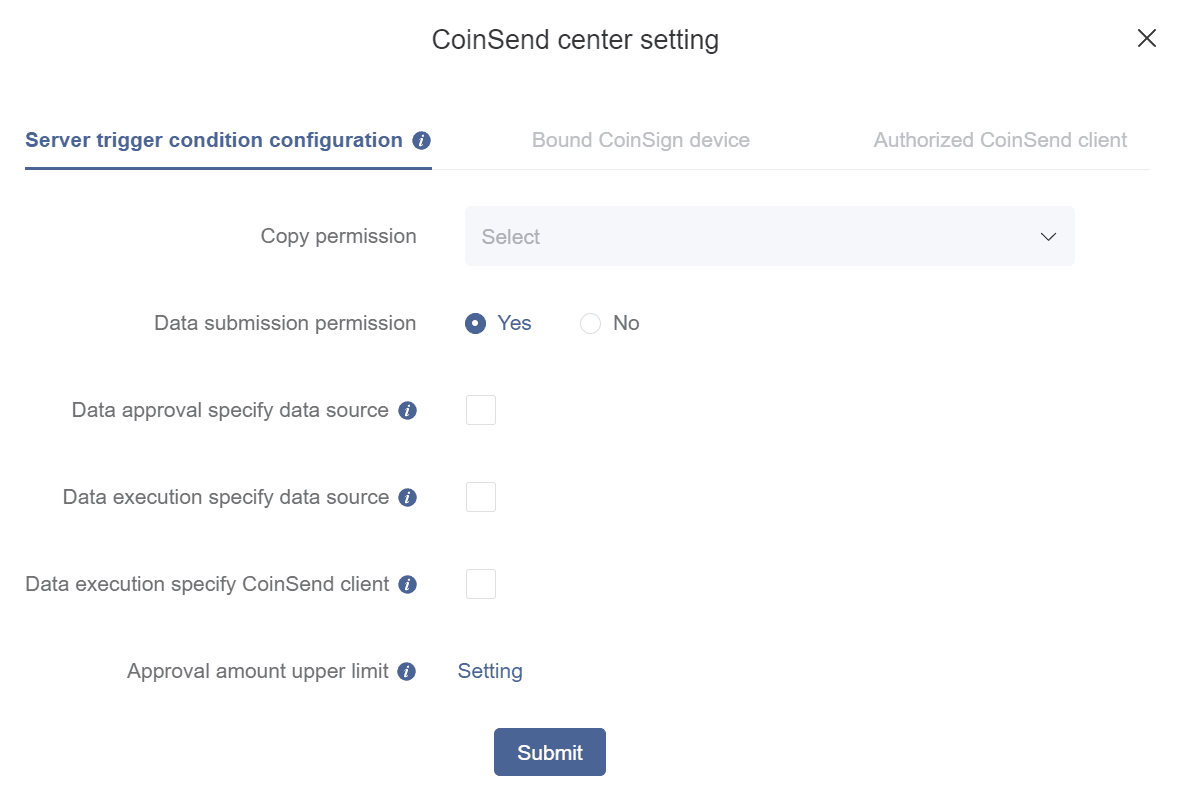Enable Data approval specify data source
1177x790 pixels.
pyautogui.click(x=481, y=410)
